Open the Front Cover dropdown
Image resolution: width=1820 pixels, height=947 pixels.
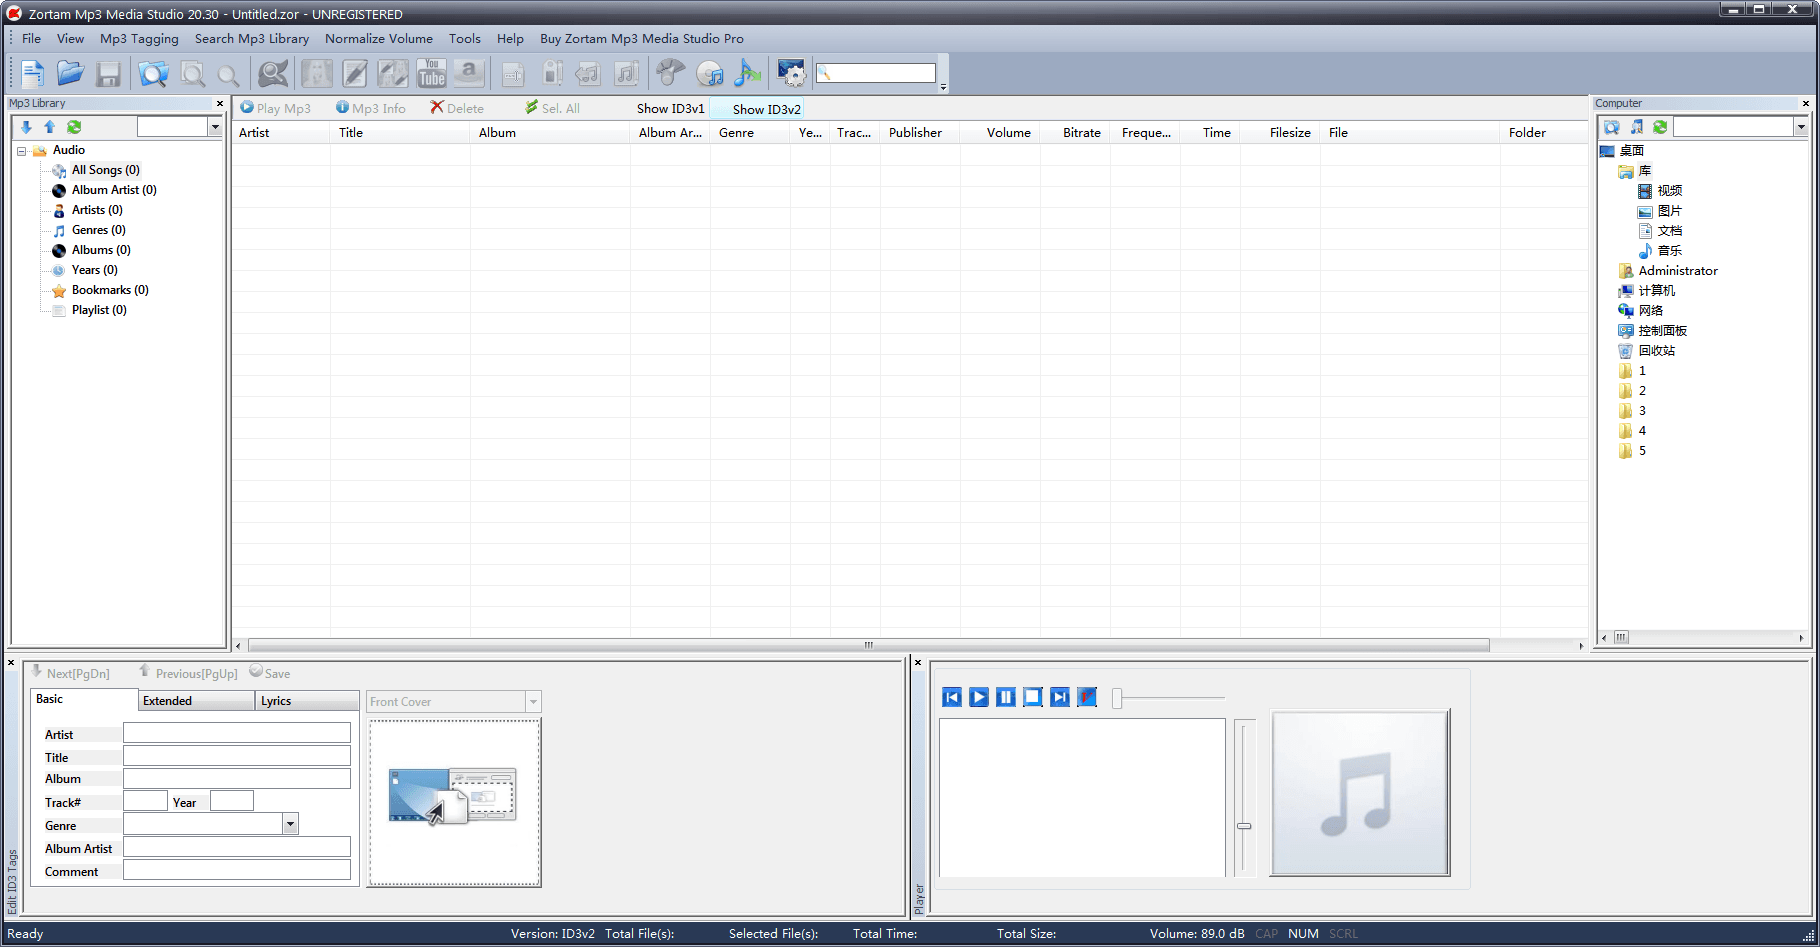(534, 701)
